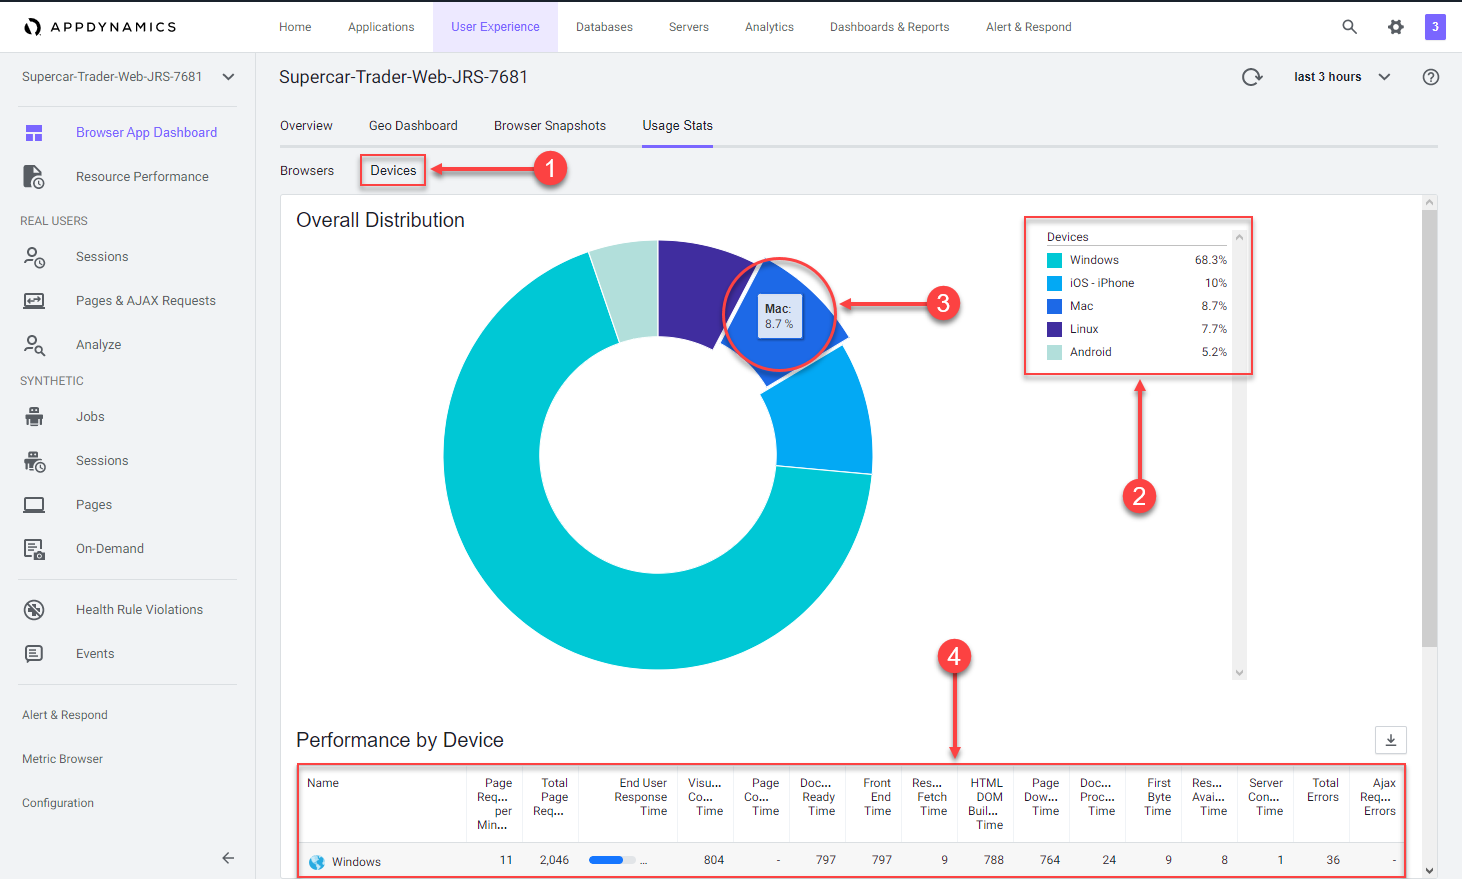Switch to the Geo Dashboard tab
This screenshot has width=1462, height=879.
pos(413,126)
